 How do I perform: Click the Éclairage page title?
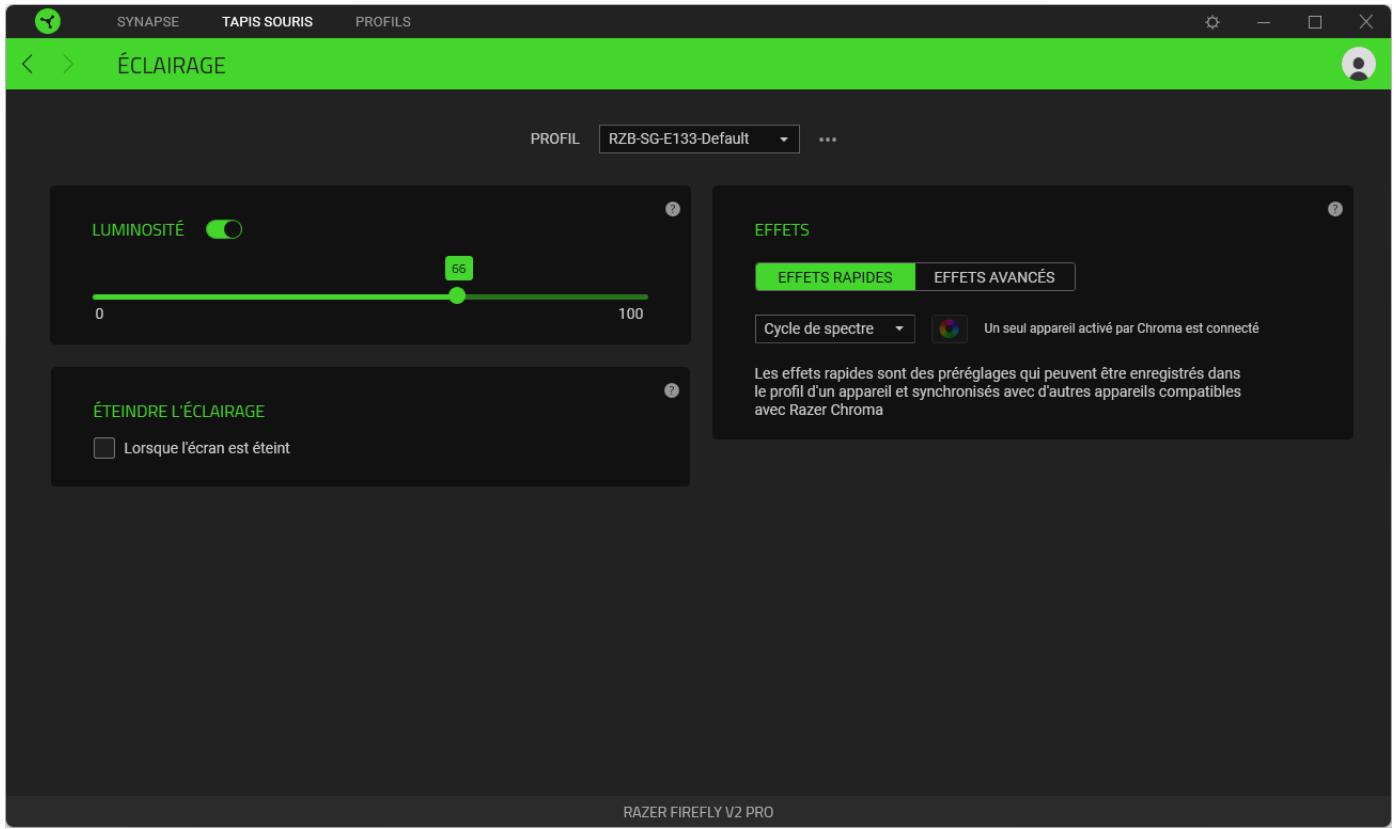(171, 66)
